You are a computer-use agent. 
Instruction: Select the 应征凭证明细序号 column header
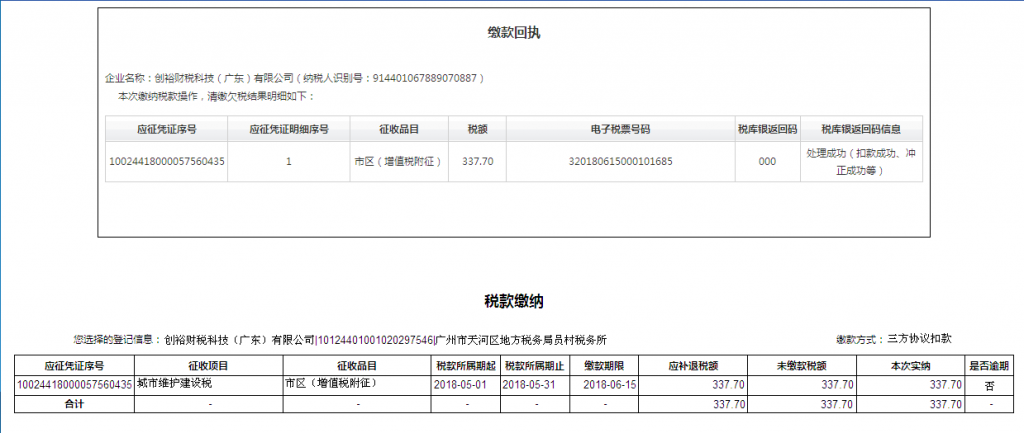[x=288, y=129]
